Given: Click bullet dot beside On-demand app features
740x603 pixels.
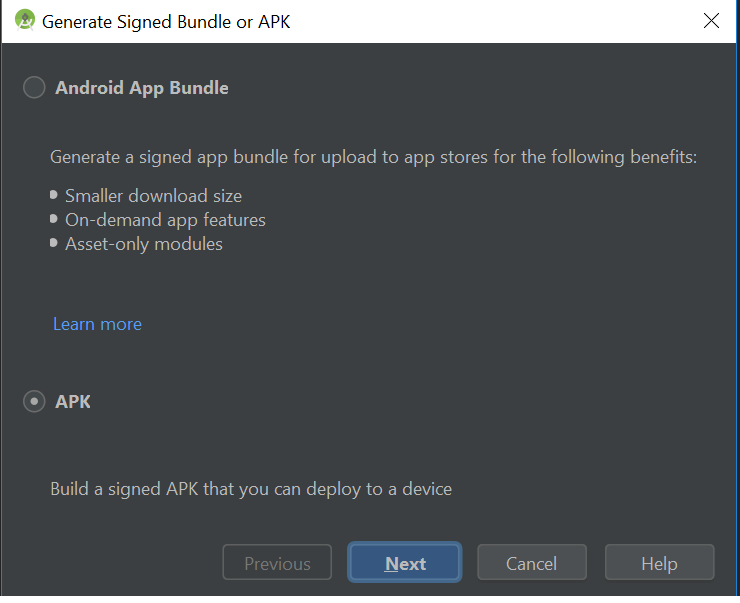Looking at the screenshot, I should click(54, 219).
